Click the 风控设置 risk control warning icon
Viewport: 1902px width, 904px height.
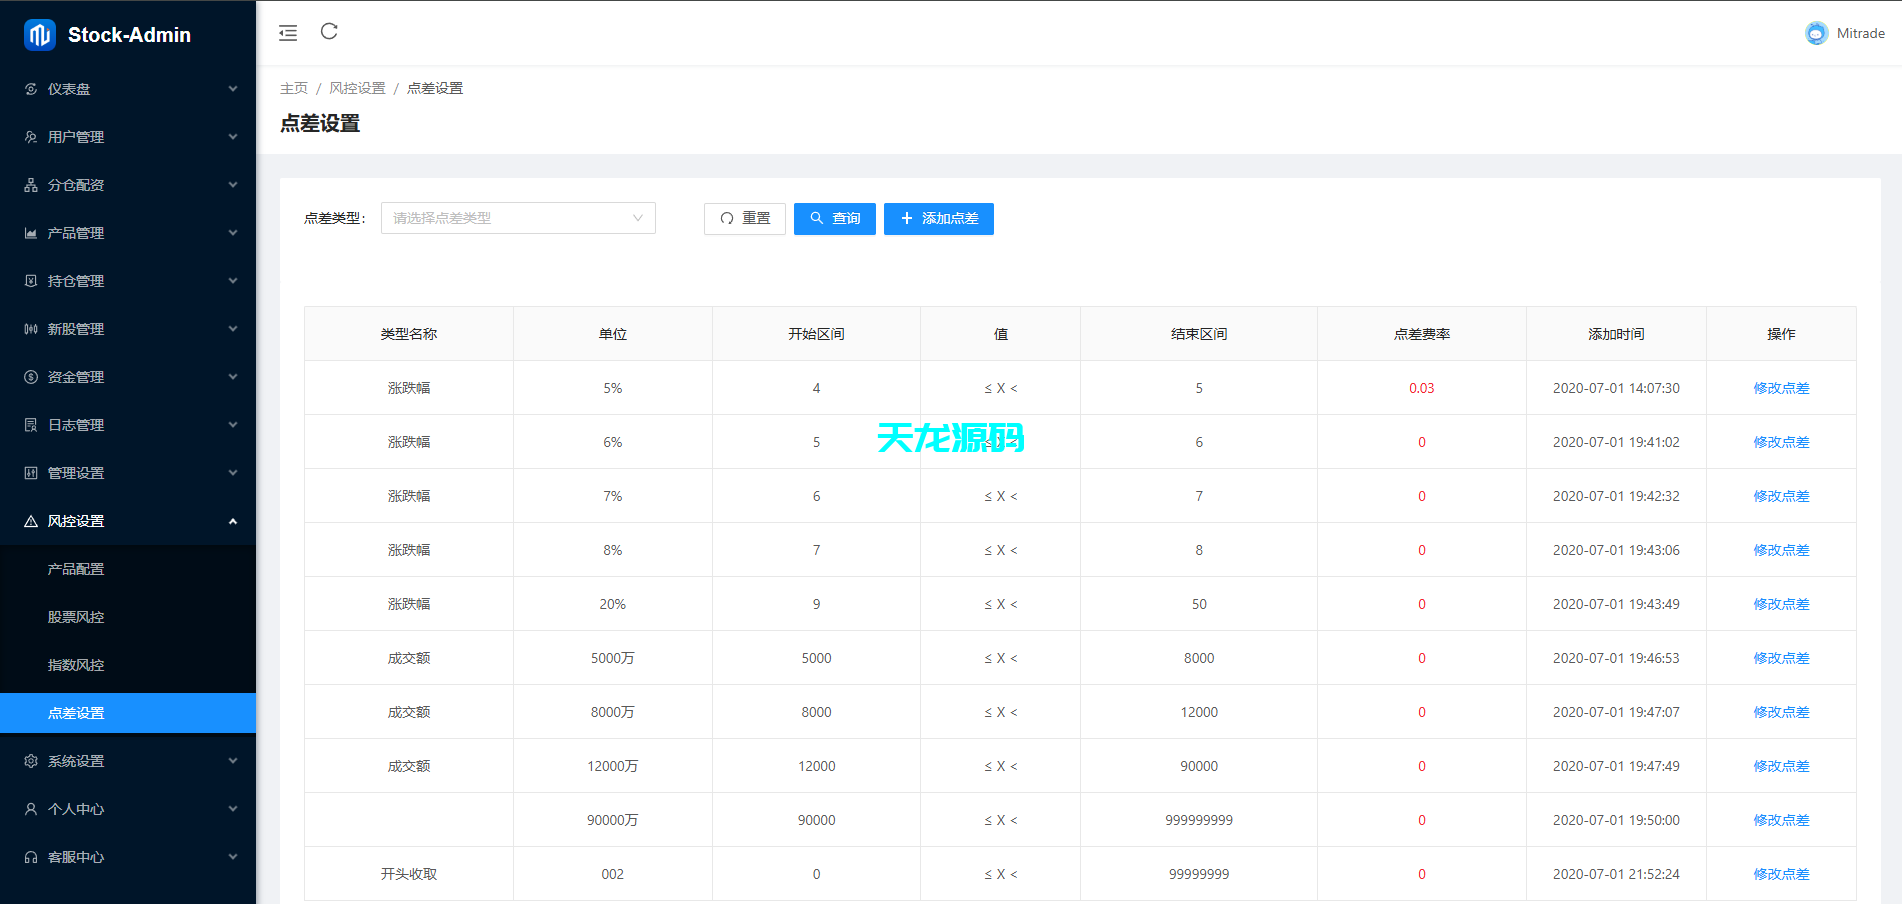[x=31, y=520]
